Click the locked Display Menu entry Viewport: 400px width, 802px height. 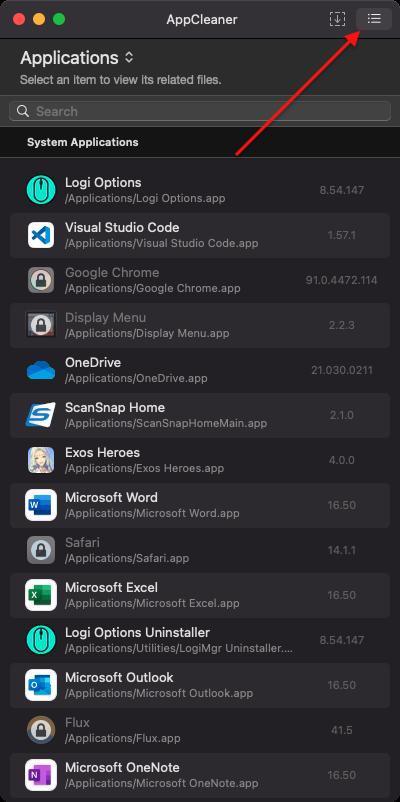[200, 325]
